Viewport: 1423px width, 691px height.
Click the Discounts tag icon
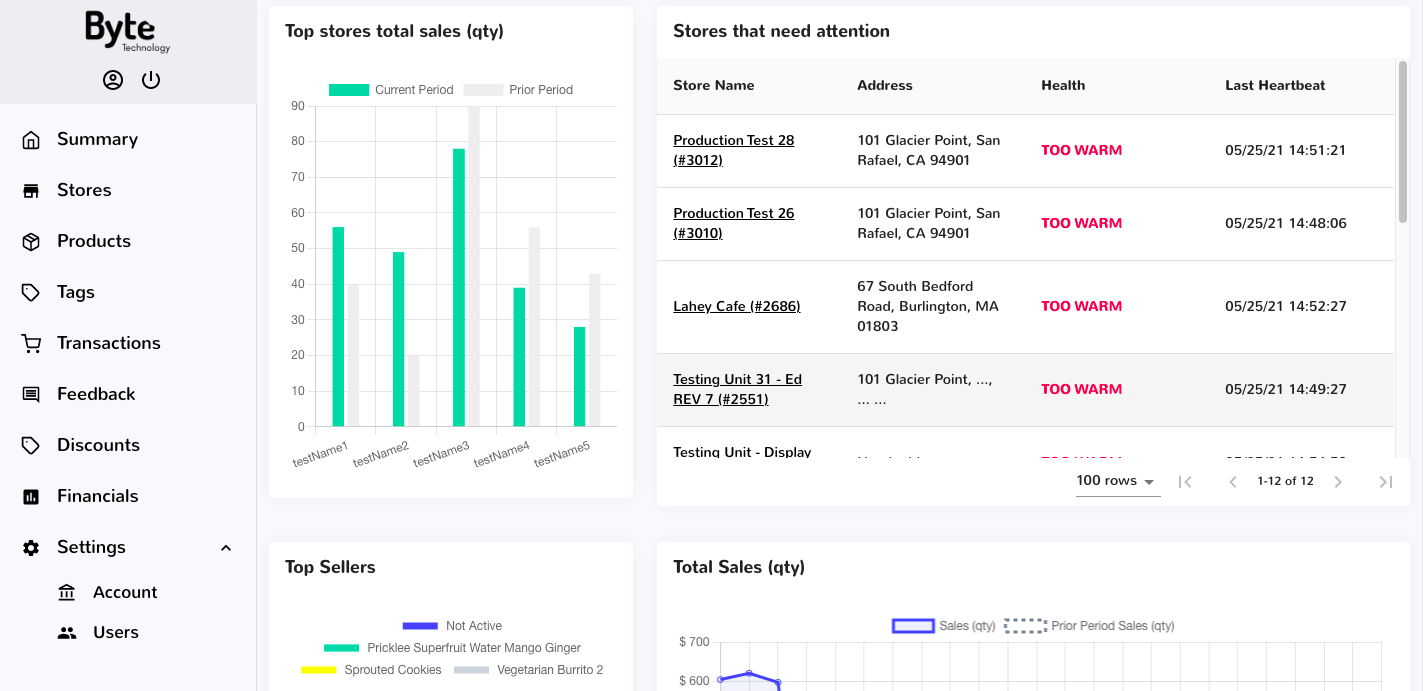tap(31, 446)
